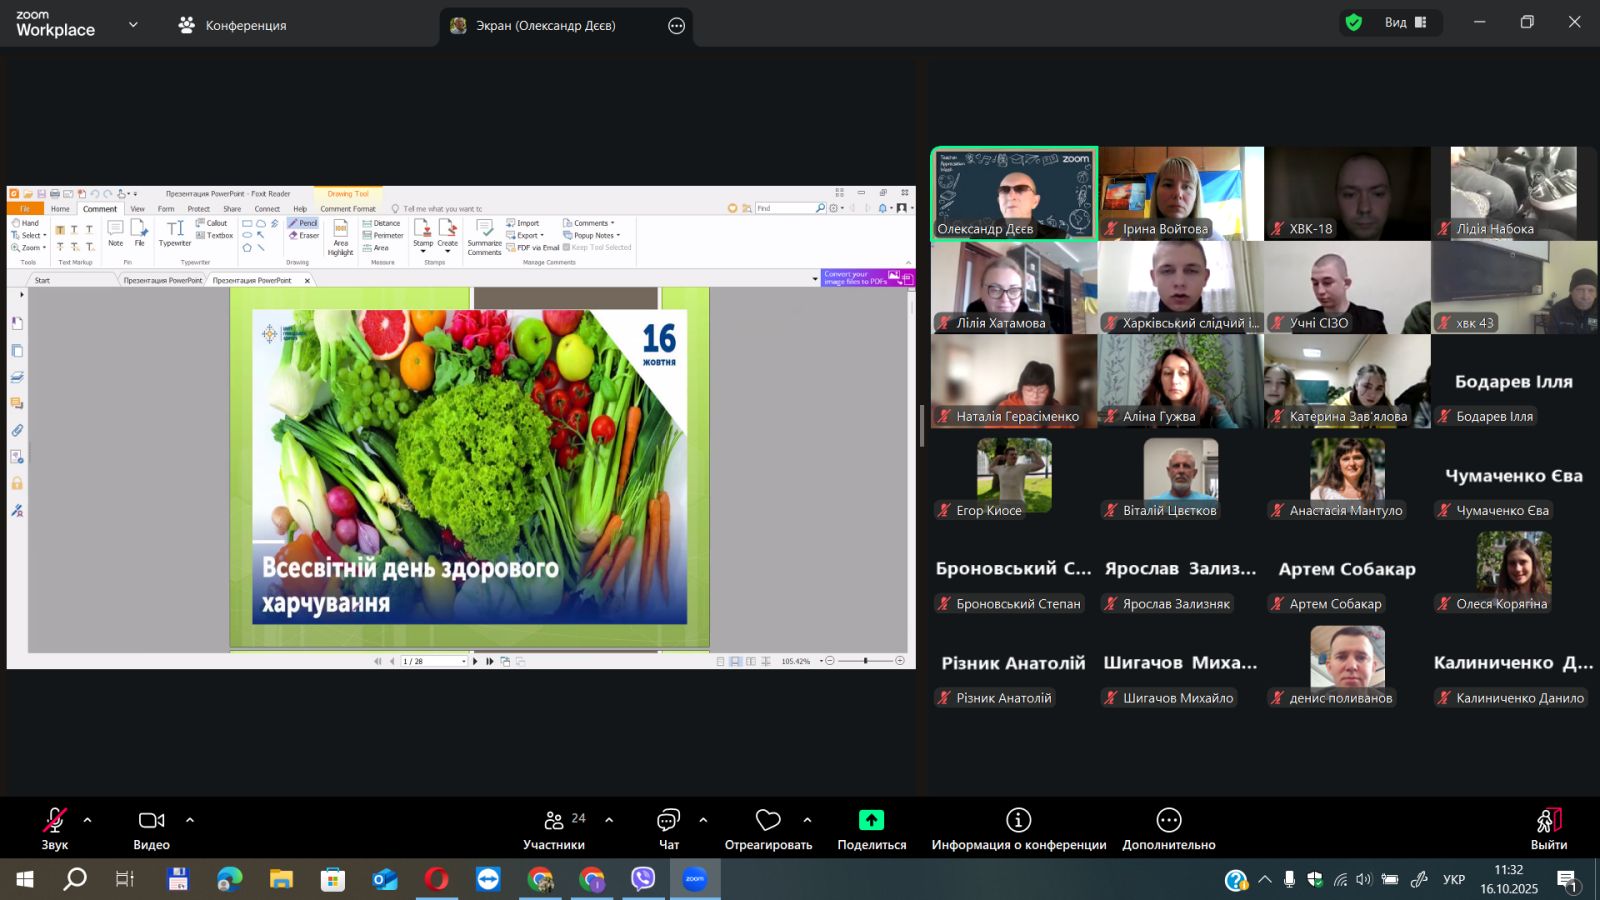1600x900 pixels.
Task: Toggle camera with the Видео button
Action: pyautogui.click(x=151, y=828)
